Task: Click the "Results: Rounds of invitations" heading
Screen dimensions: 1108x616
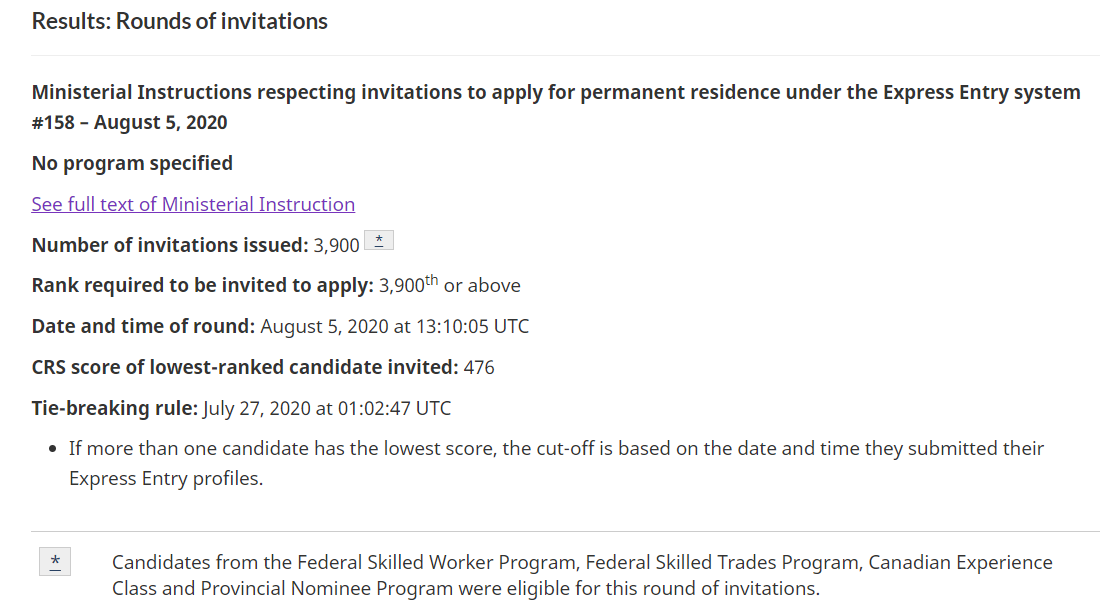Action: (x=180, y=21)
